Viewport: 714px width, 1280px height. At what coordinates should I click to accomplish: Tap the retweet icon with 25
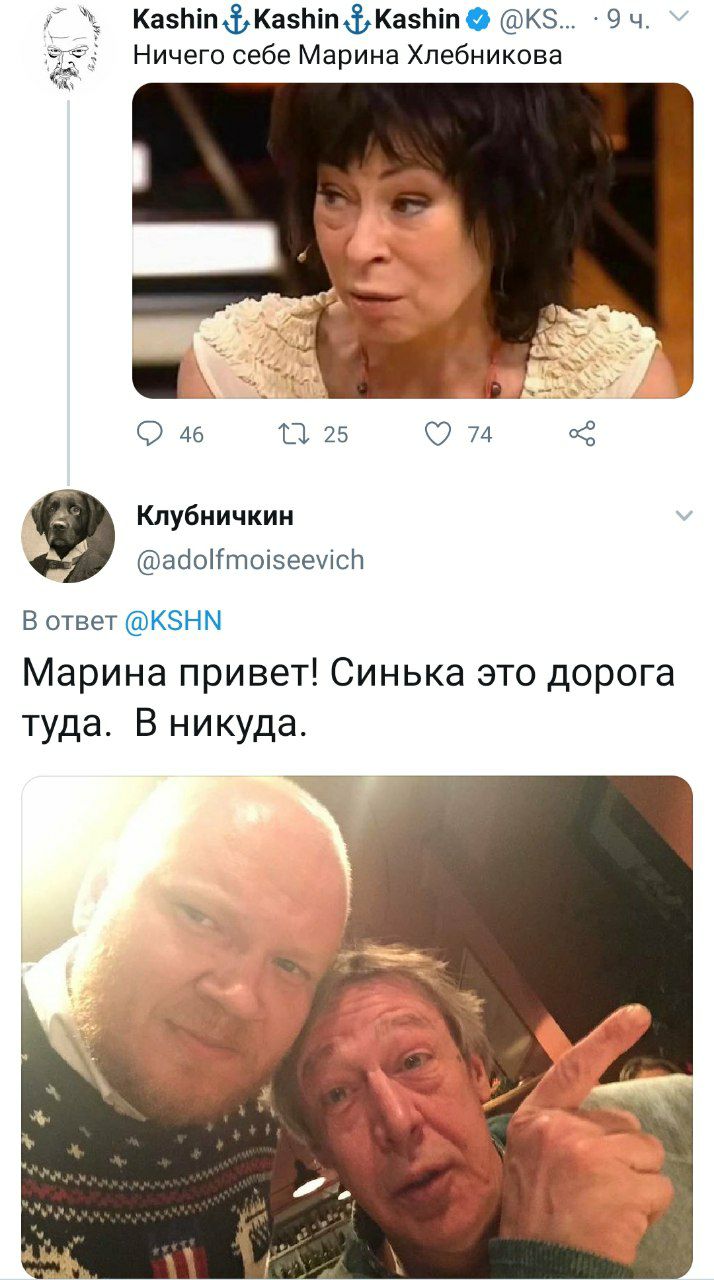pos(292,434)
